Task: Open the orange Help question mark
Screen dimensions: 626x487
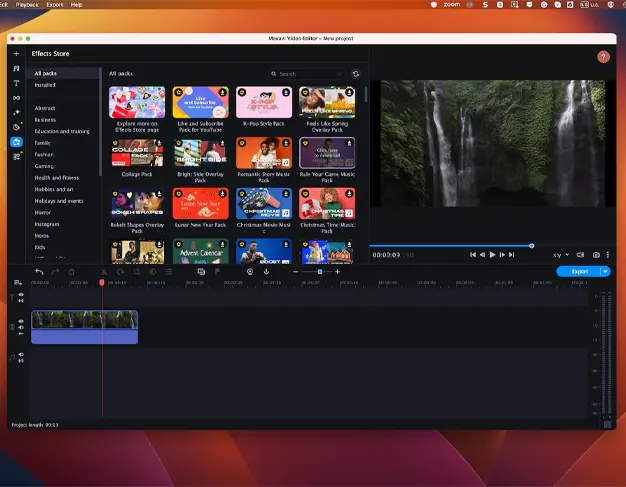Action: click(x=603, y=57)
